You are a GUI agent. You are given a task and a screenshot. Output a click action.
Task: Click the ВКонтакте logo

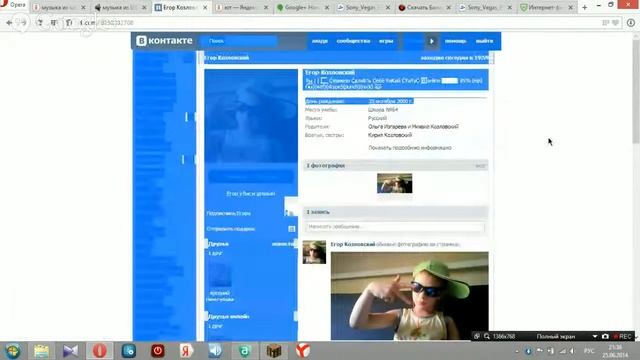164,41
